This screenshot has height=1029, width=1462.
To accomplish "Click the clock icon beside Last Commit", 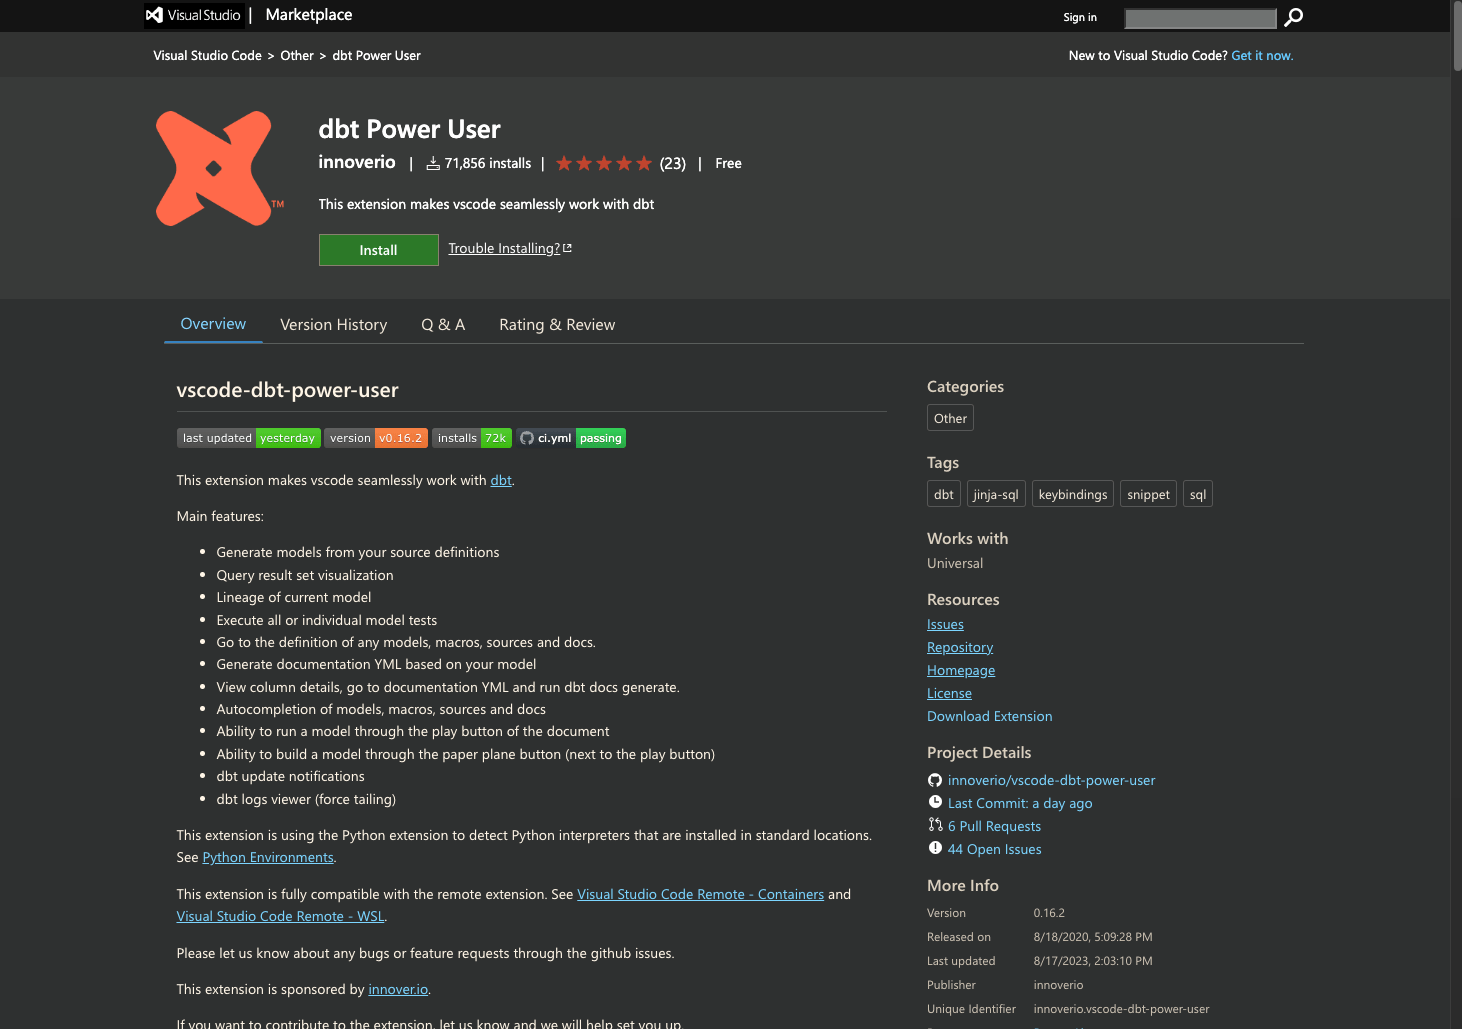I will coord(935,802).
